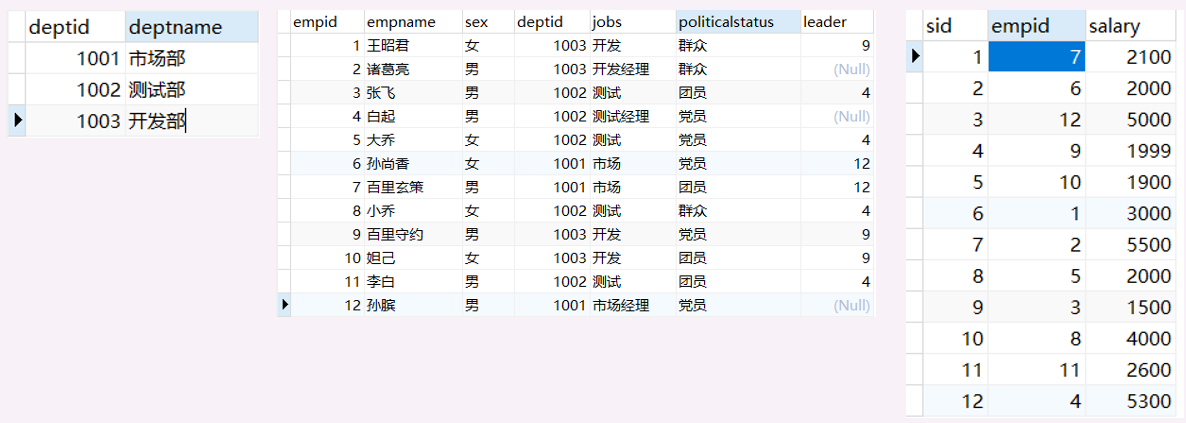Click the sex cell in 王昭君 row

[488, 45]
